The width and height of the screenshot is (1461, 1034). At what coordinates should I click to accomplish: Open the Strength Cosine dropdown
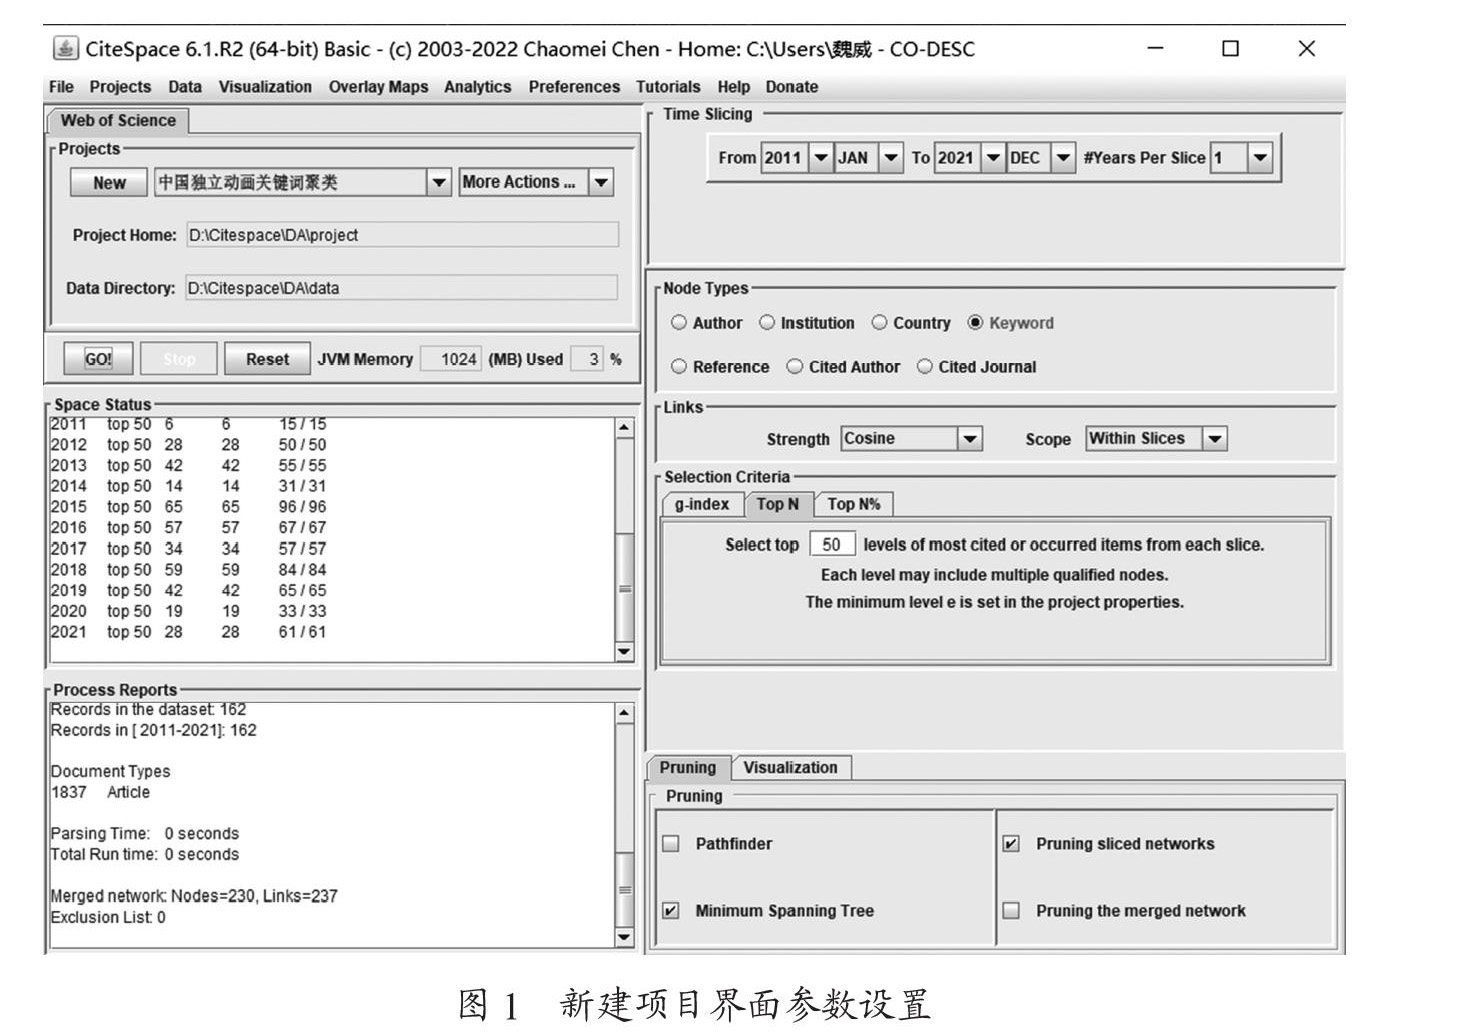969,439
